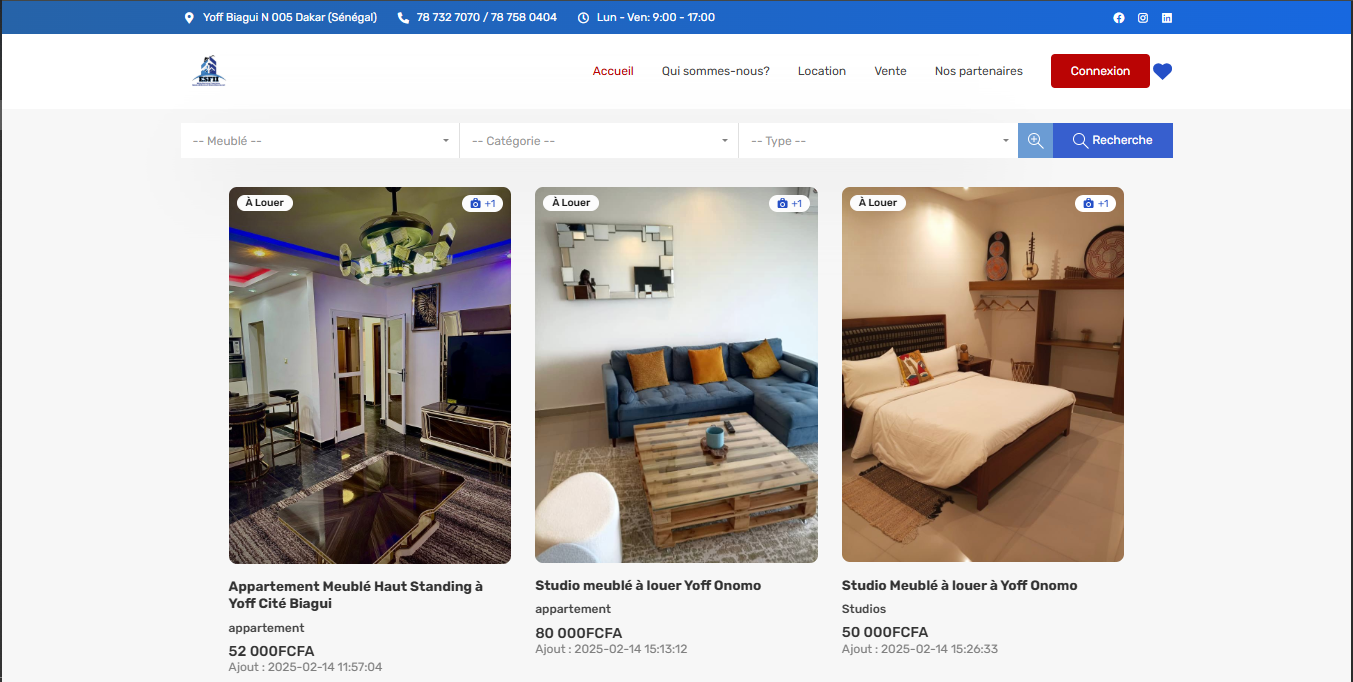Click the Studios category label
The height and width of the screenshot is (682, 1353).
[x=864, y=609]
